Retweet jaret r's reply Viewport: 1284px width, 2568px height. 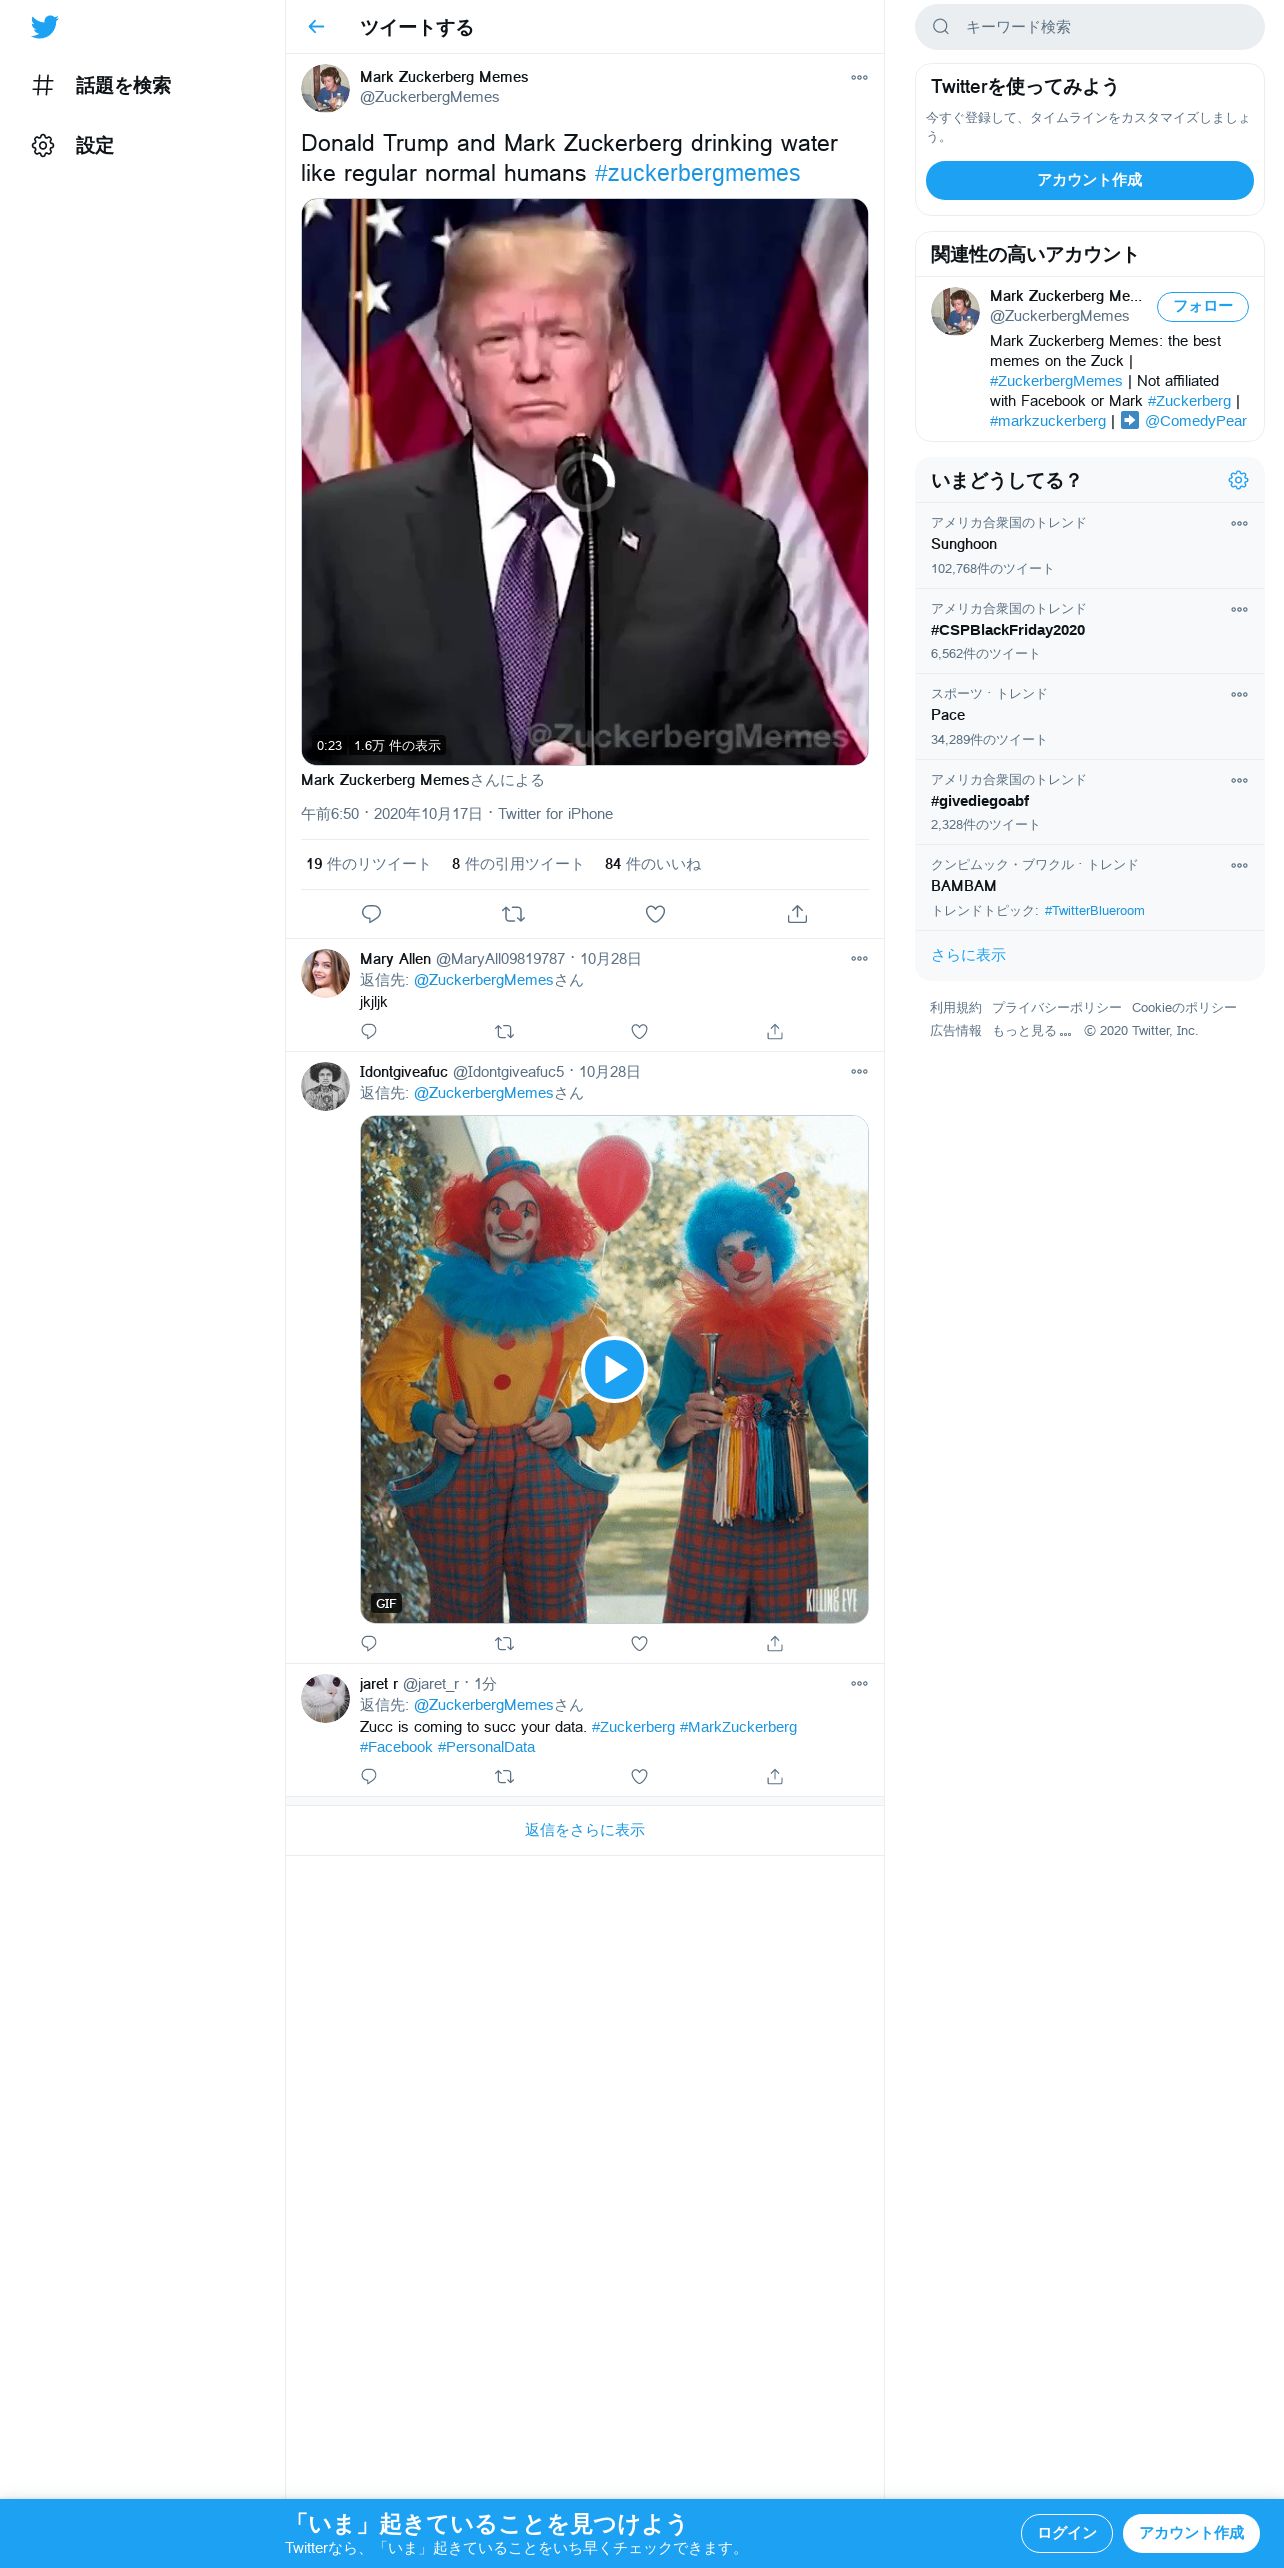pos(505,1776)
